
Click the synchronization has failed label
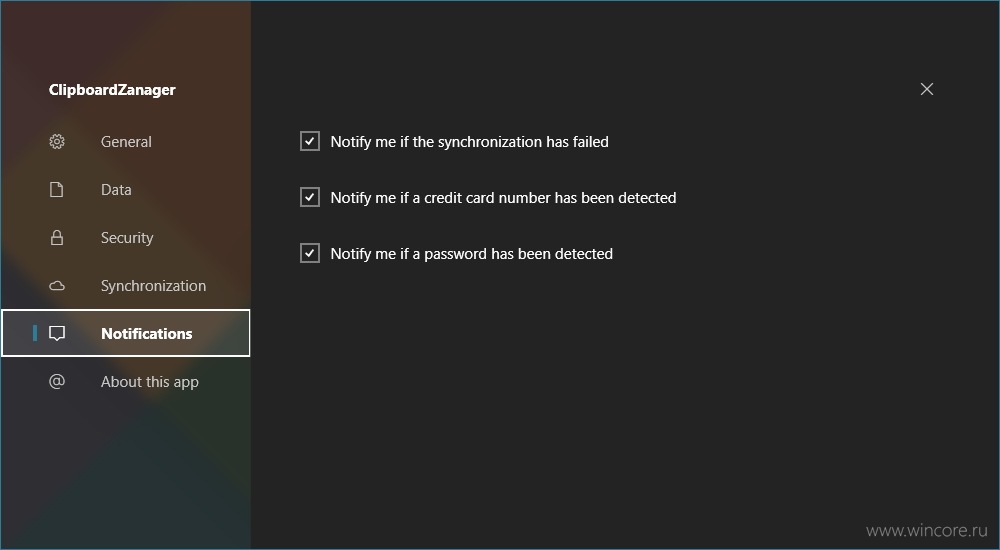469,142
